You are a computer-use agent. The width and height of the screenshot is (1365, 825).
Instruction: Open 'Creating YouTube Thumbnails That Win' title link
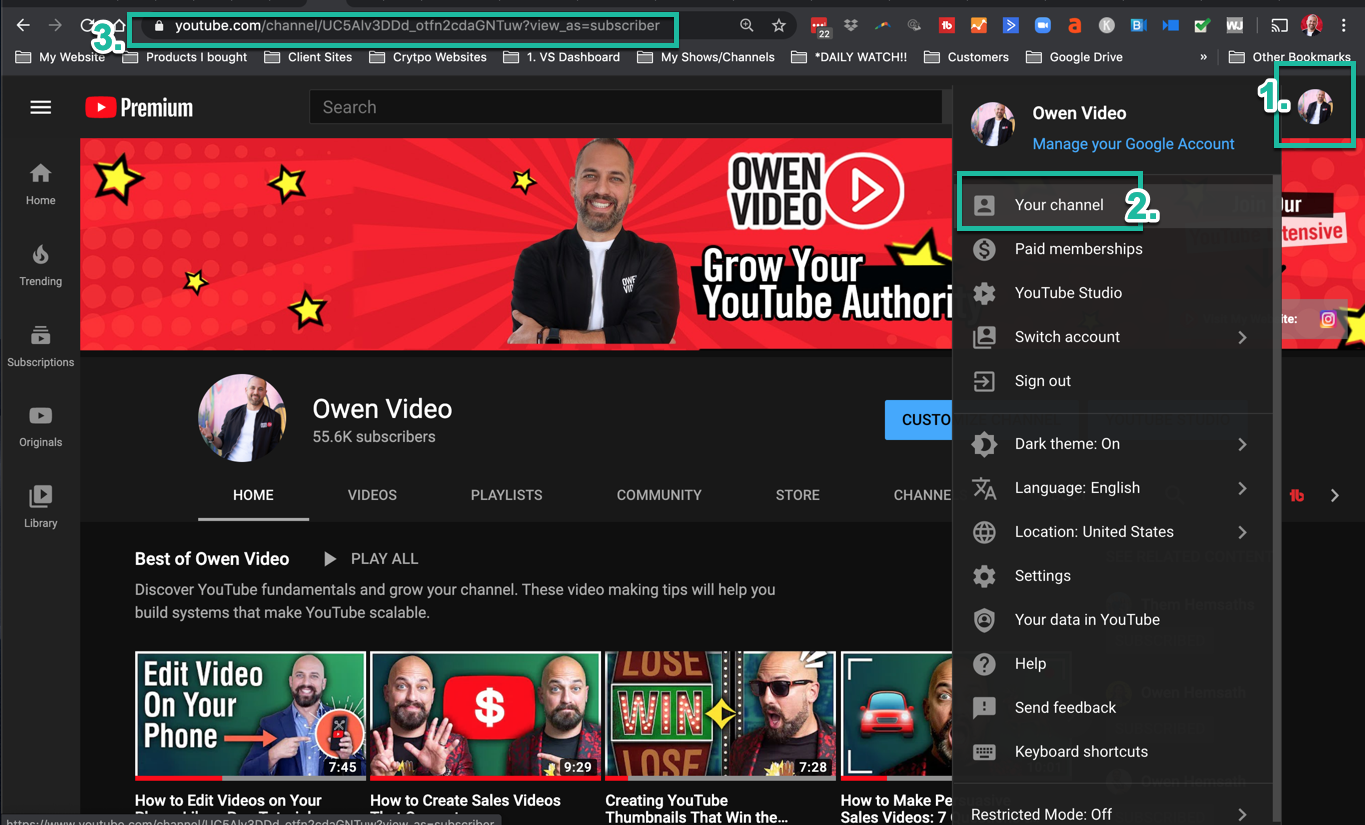click(x=697, y=809)
